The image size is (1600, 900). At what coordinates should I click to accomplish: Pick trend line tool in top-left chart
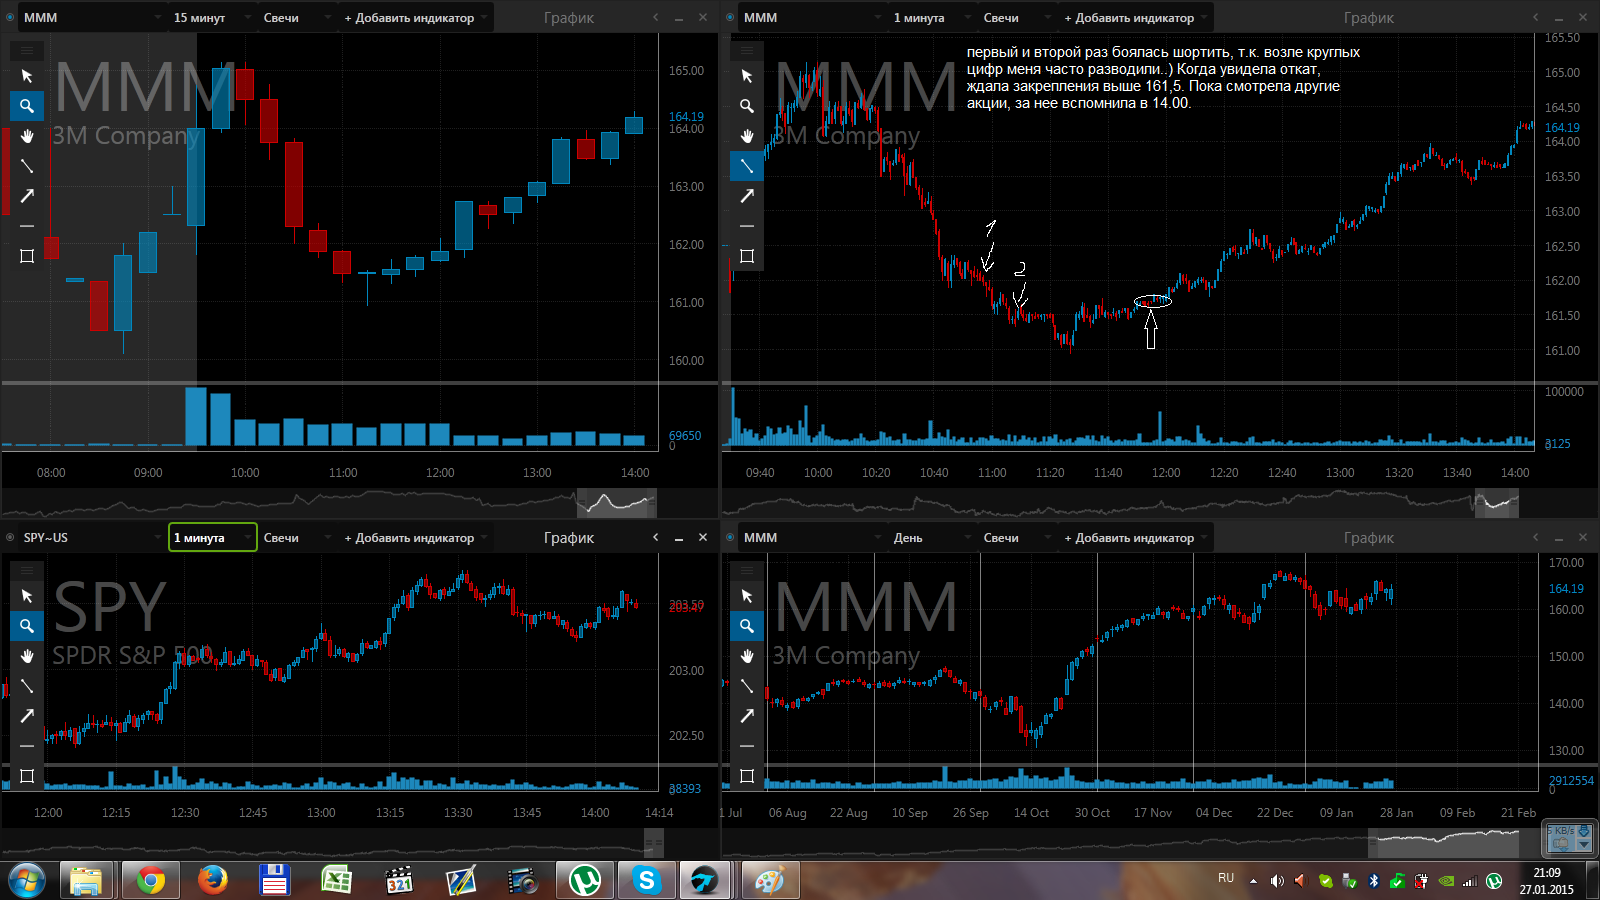tap(27, 166)
